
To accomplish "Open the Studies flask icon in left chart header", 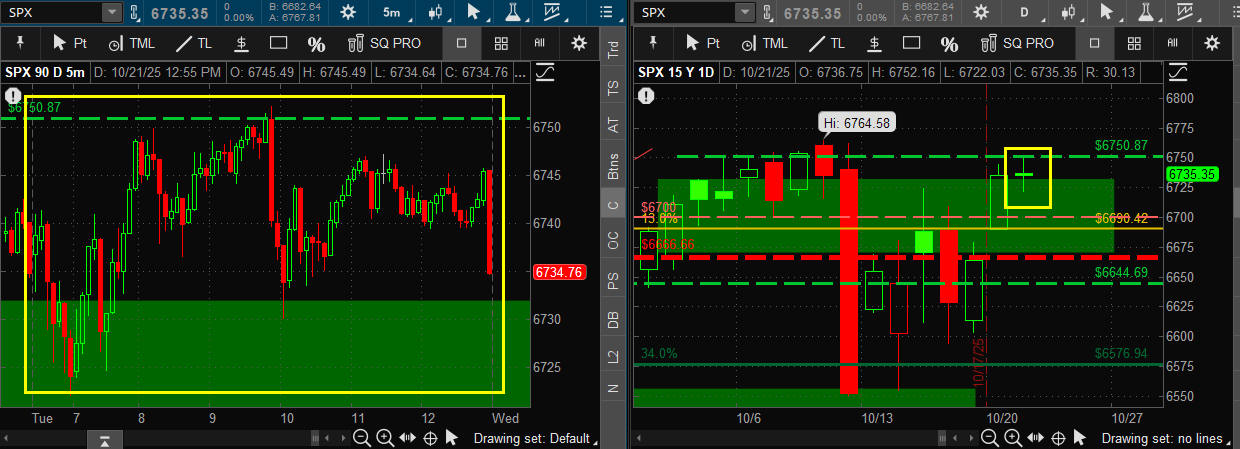I will (513, 12).
